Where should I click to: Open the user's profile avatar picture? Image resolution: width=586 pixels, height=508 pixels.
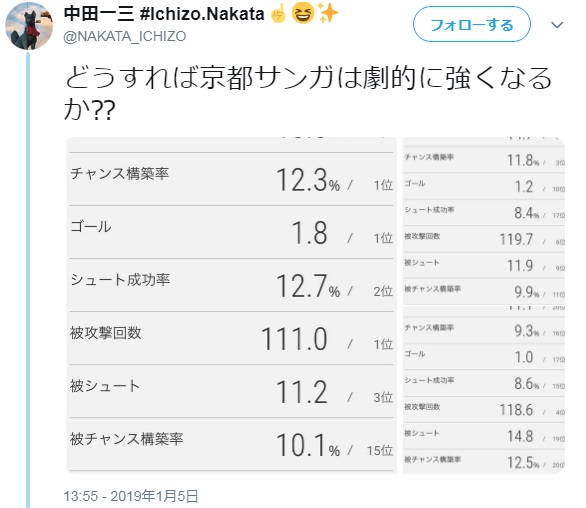tap(29, 26)
